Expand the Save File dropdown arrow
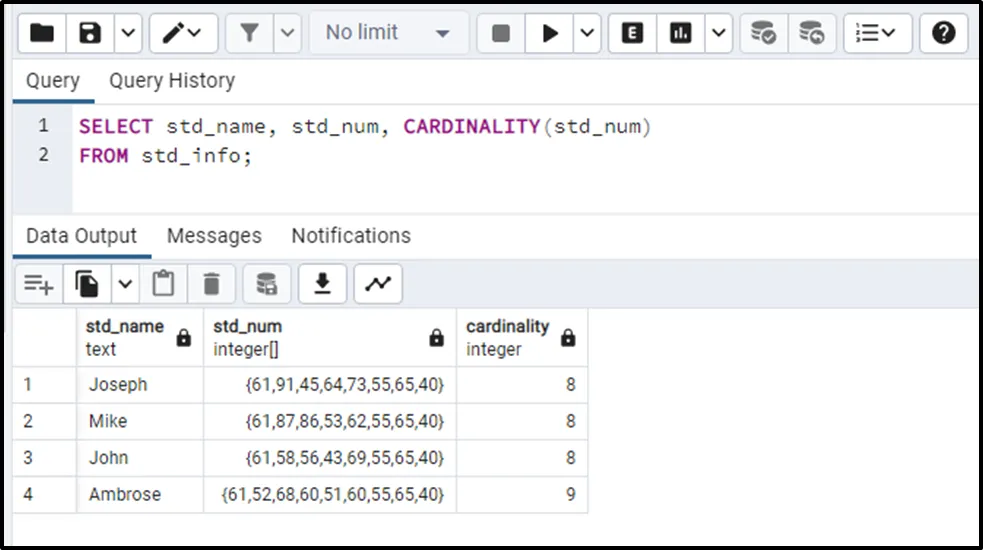Screen dimensions: 983x550 (127, 34)
